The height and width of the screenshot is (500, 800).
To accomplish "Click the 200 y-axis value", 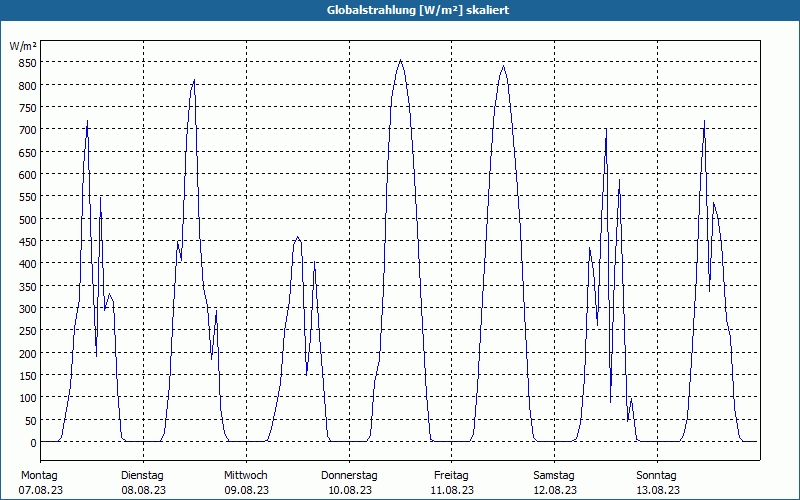I will pyautogui.click(x=27, y=354).
